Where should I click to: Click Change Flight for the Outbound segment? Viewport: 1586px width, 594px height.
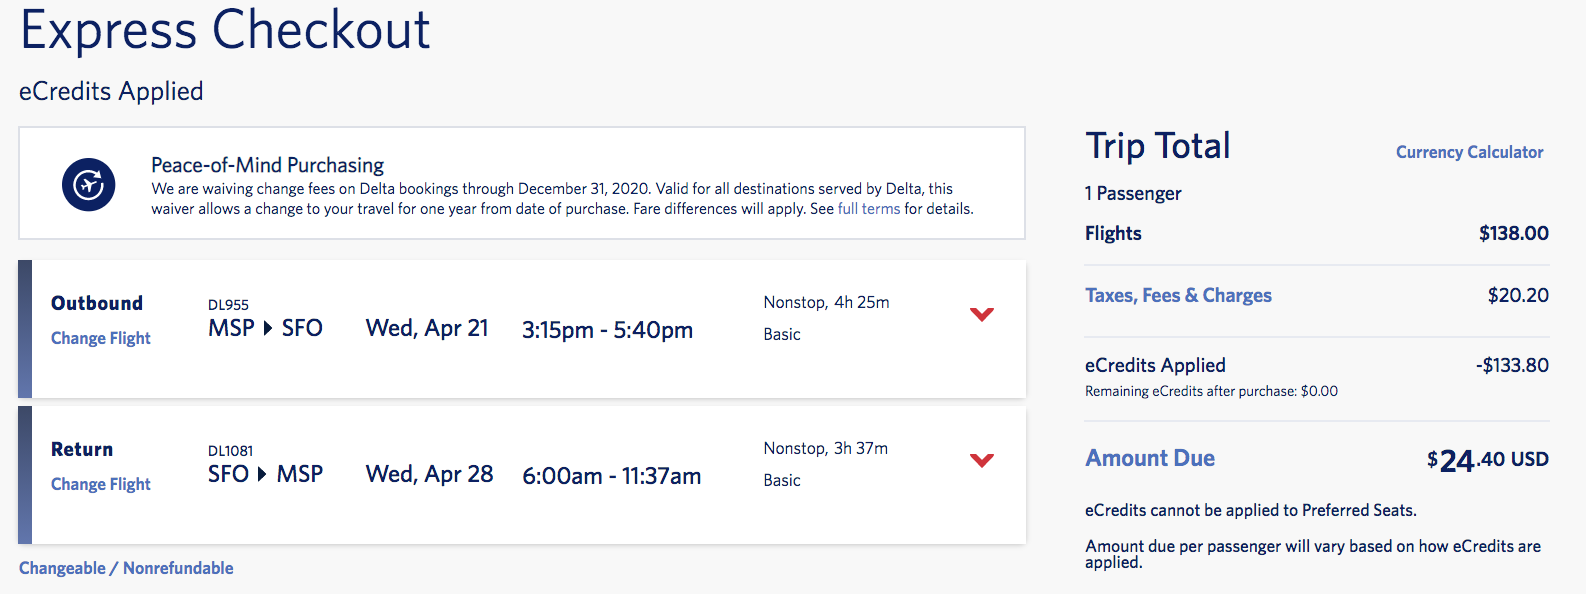click(100, 338)
